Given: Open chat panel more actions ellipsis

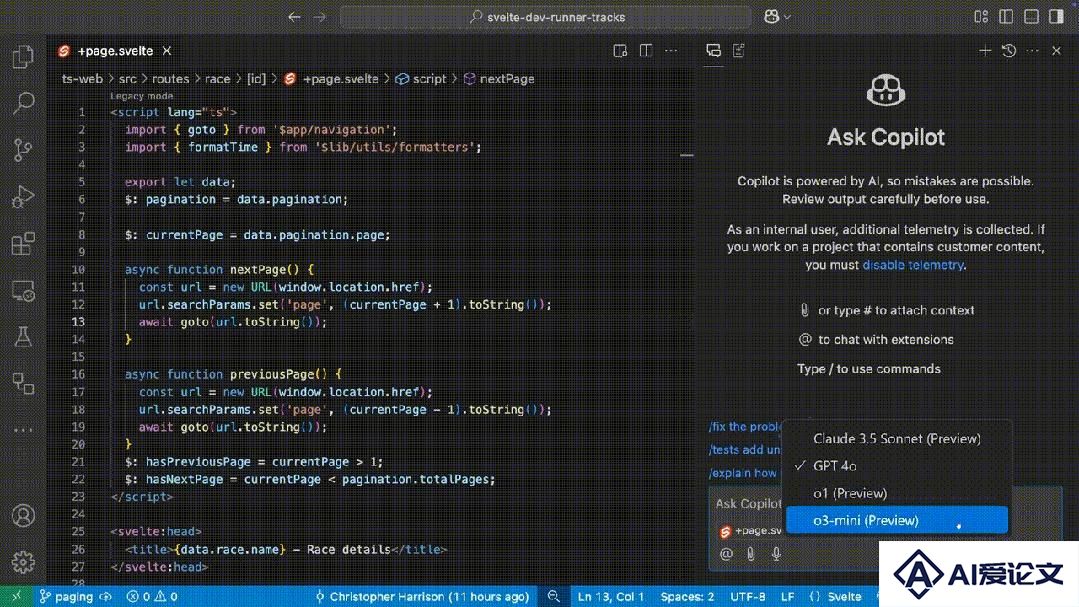Looking at the screenshot, I should point(1032,51).
